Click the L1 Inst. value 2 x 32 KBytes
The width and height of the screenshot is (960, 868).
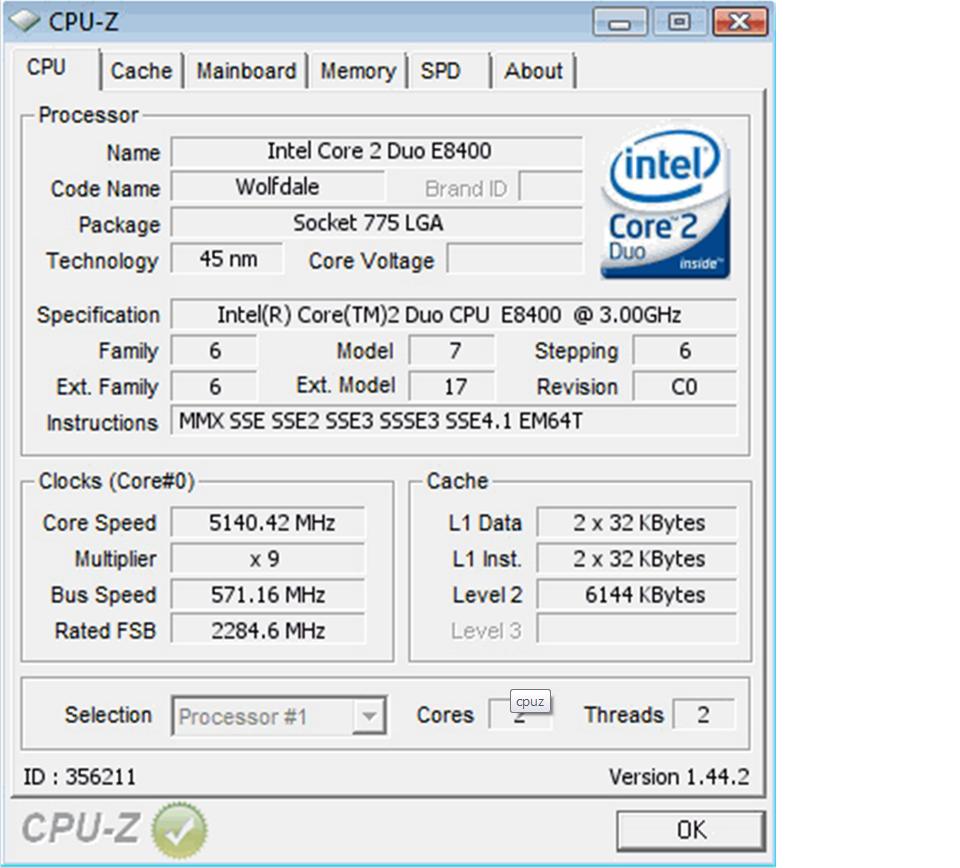(637, 559)
